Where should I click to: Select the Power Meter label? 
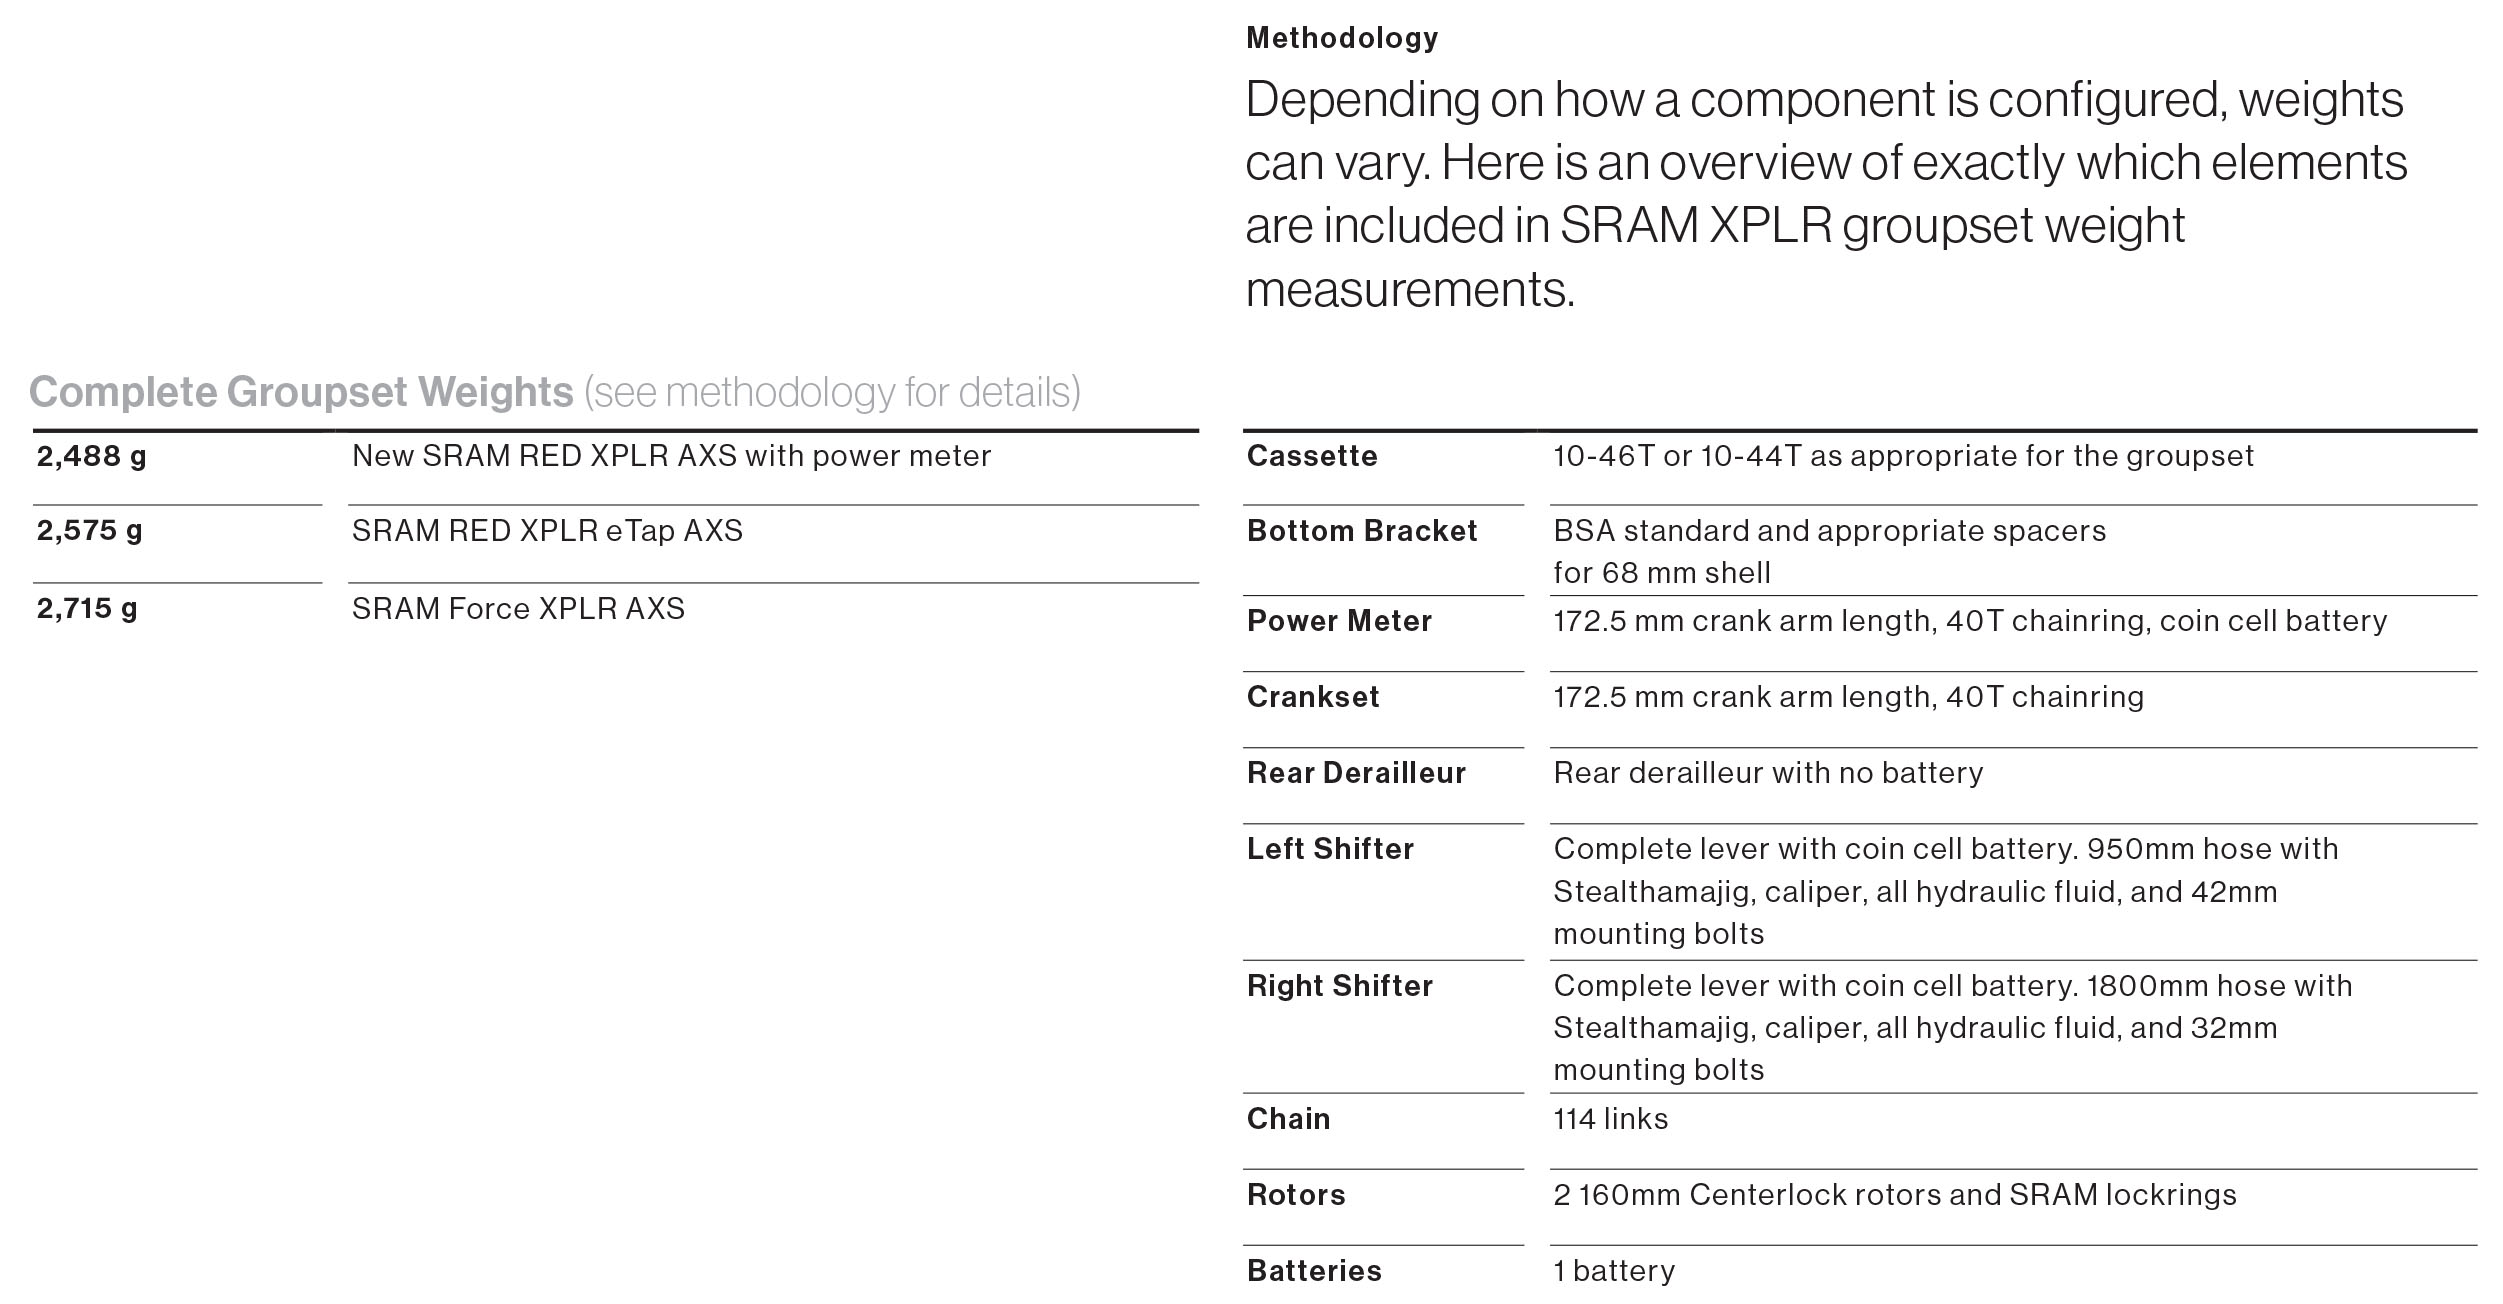pyautogui.click(x=1339, y=621)
